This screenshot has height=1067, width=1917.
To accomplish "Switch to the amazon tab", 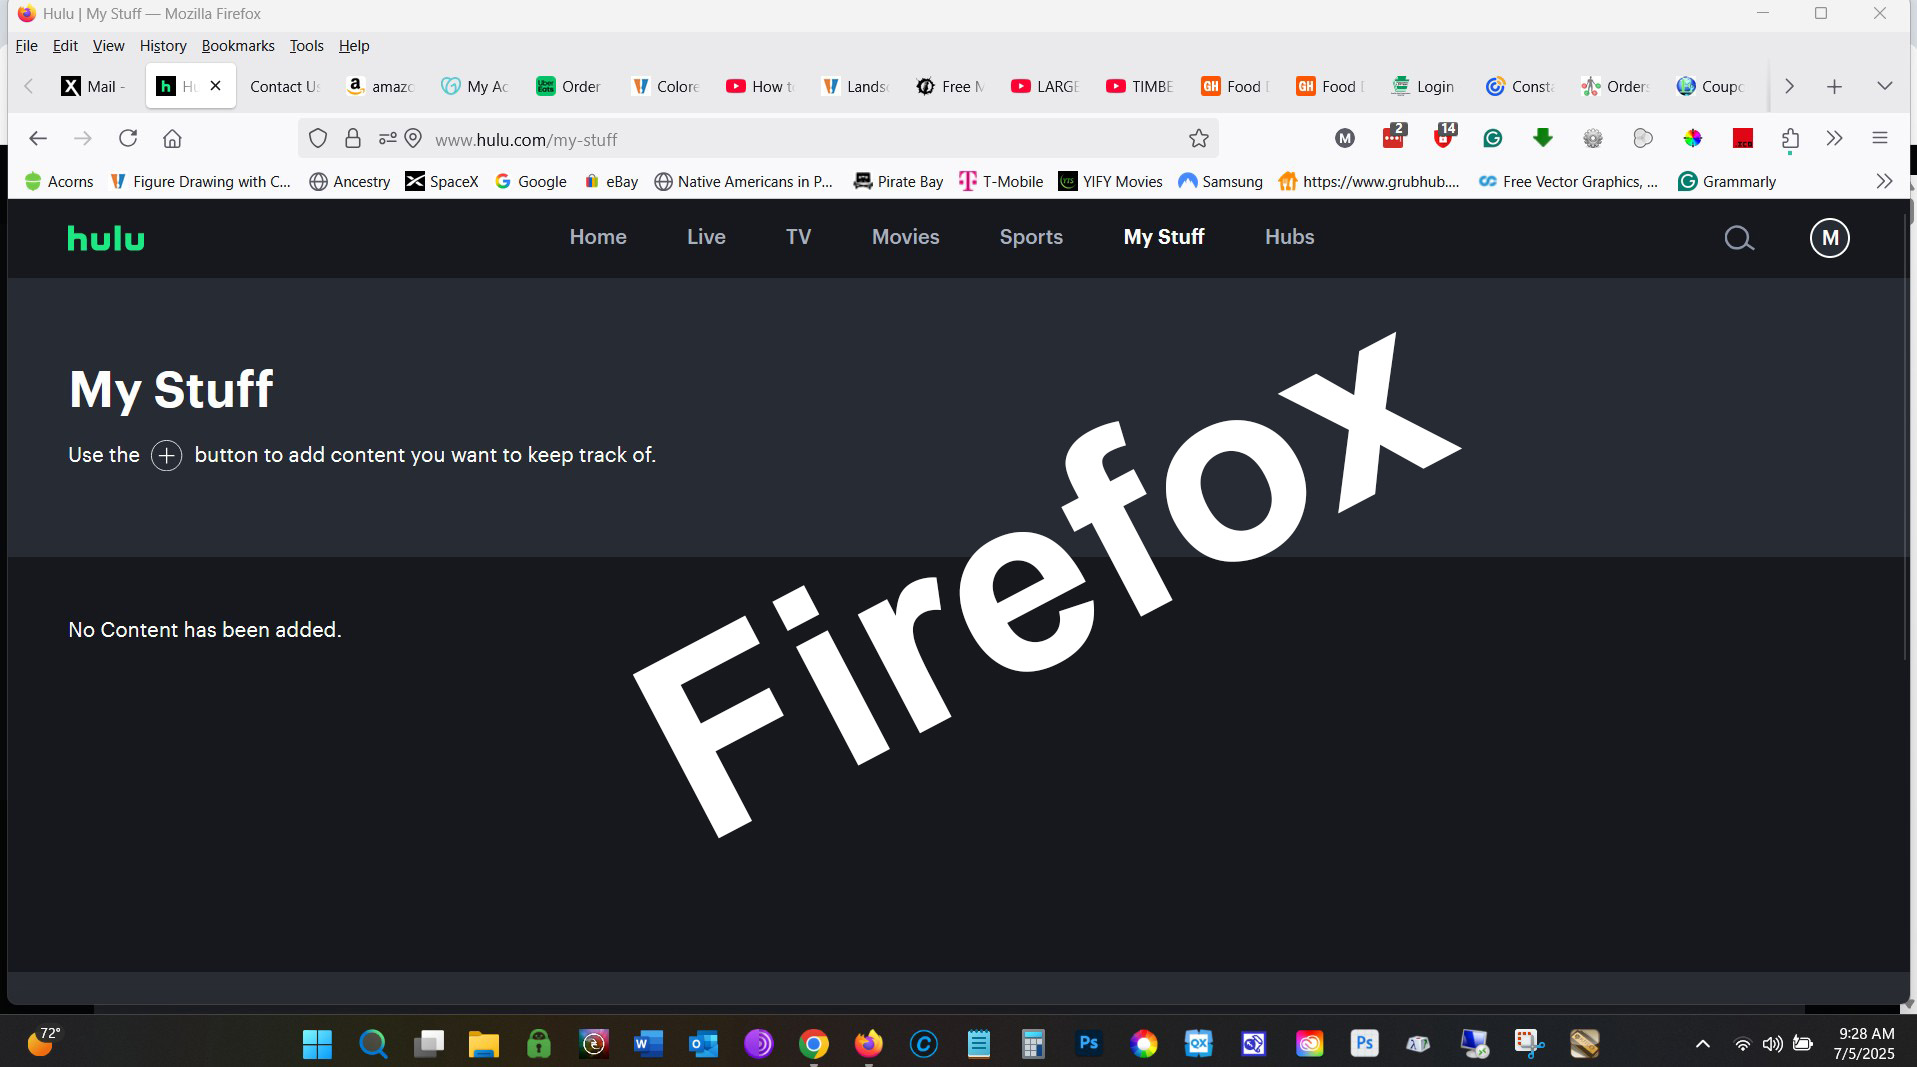I will [x=380, y=87].
